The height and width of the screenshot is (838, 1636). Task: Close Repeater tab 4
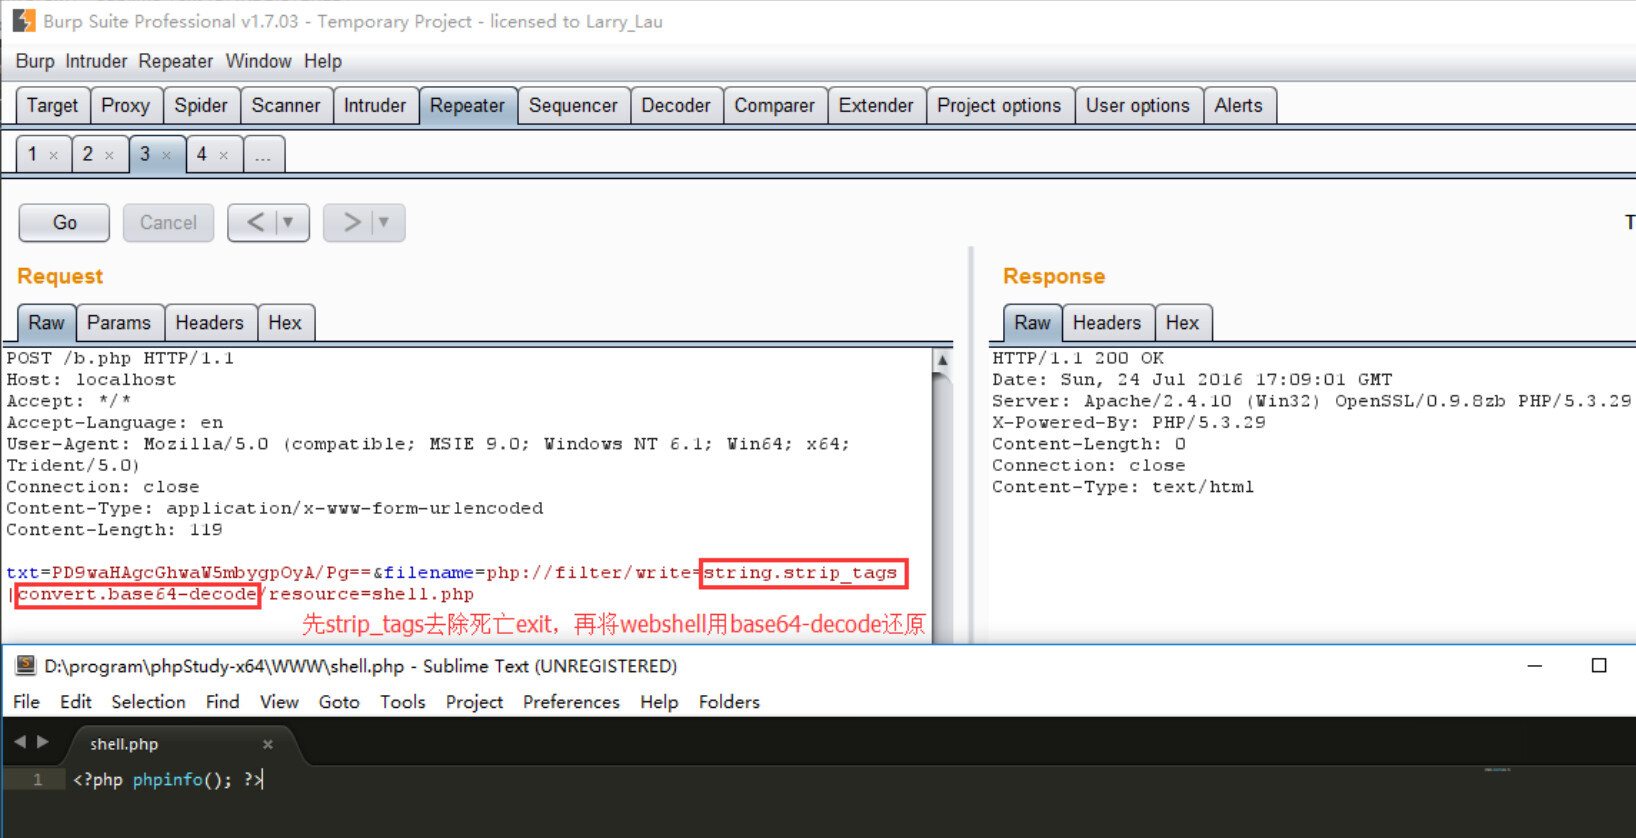click(223, 155)
